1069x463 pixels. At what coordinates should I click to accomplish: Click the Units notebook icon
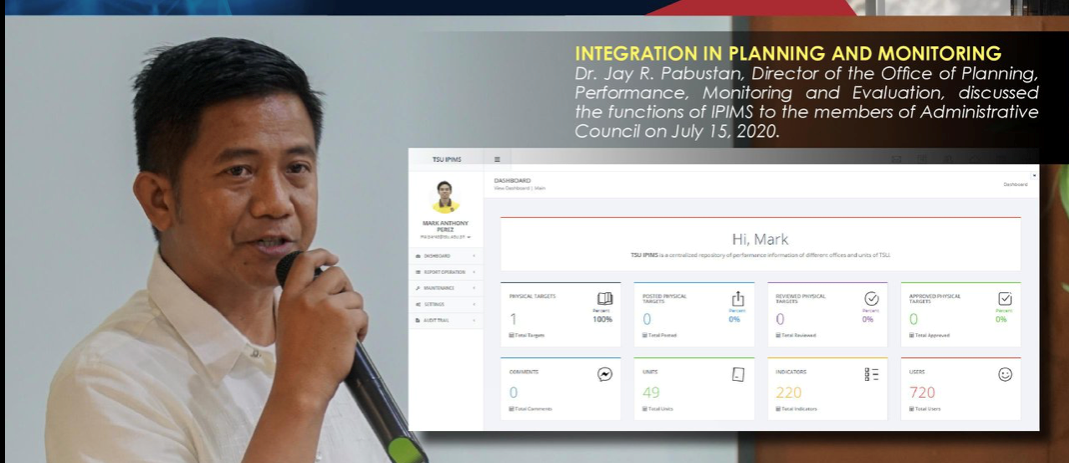(738, 374)
